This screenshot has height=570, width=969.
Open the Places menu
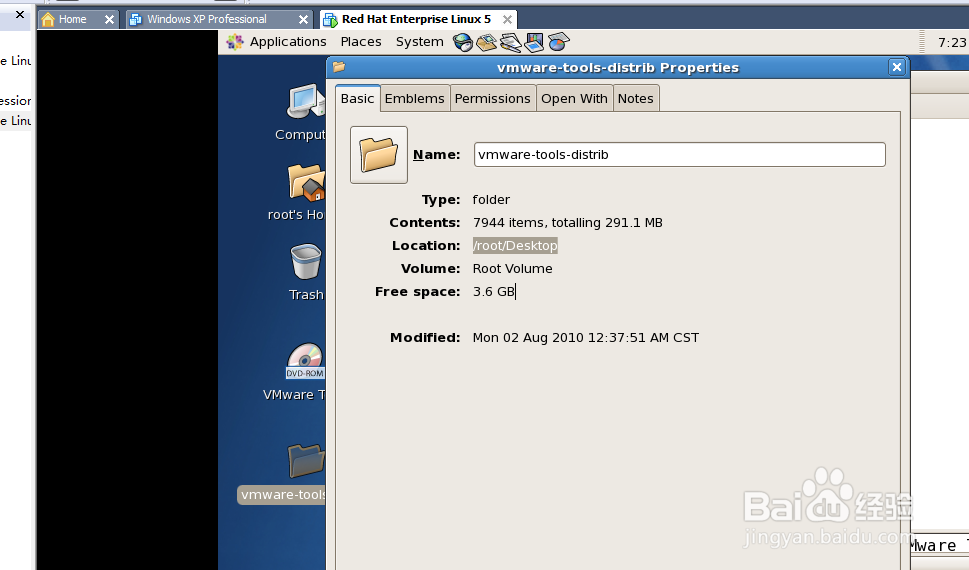click(361, 42)
